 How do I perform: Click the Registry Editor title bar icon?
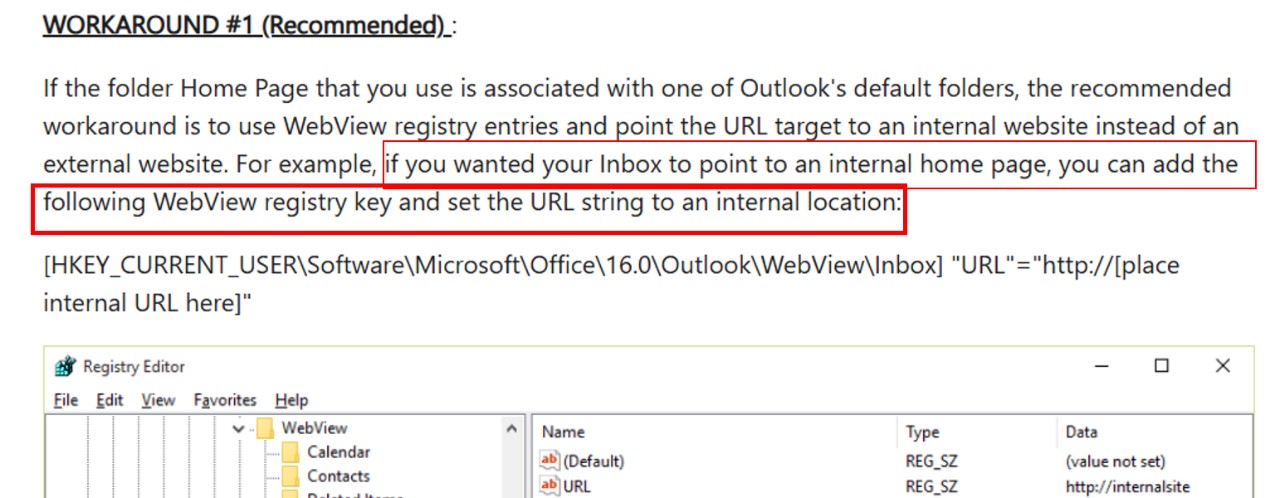pos(66,367)
